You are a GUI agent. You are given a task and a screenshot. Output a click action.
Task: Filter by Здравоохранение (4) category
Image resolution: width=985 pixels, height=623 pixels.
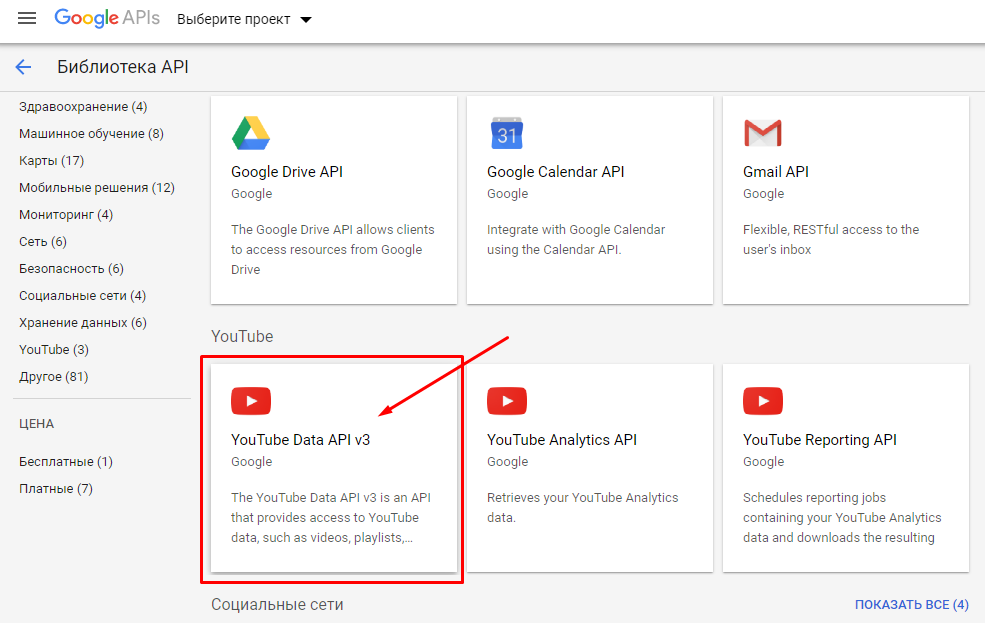(x=83, y=107)
